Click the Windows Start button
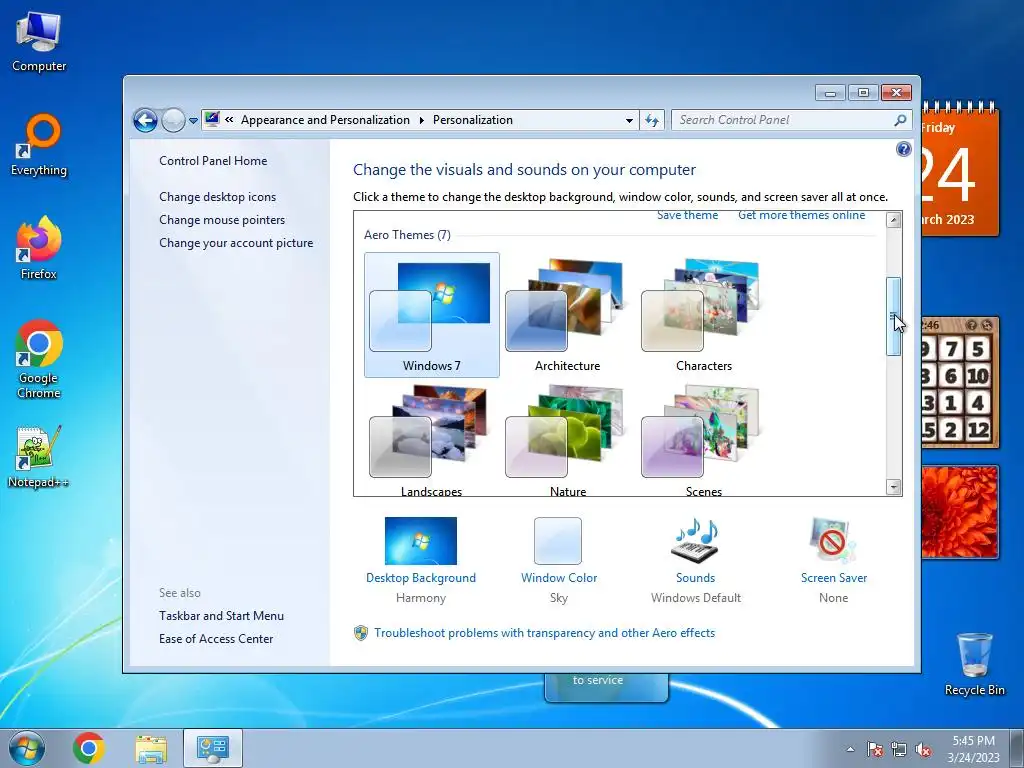The width and height of the screenshot is (1024, 768). (x=27, y=748)
